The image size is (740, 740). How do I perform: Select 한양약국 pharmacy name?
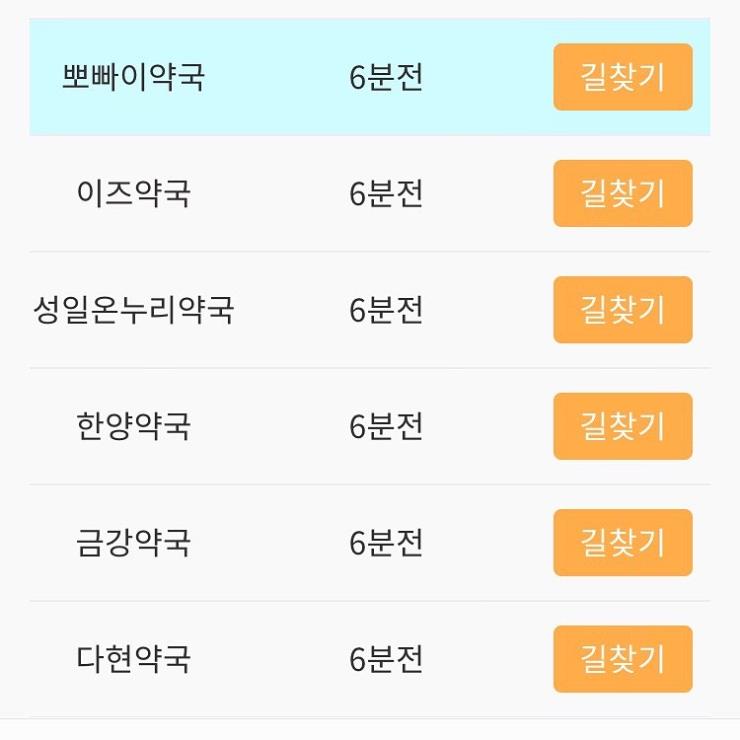(133, 426)
